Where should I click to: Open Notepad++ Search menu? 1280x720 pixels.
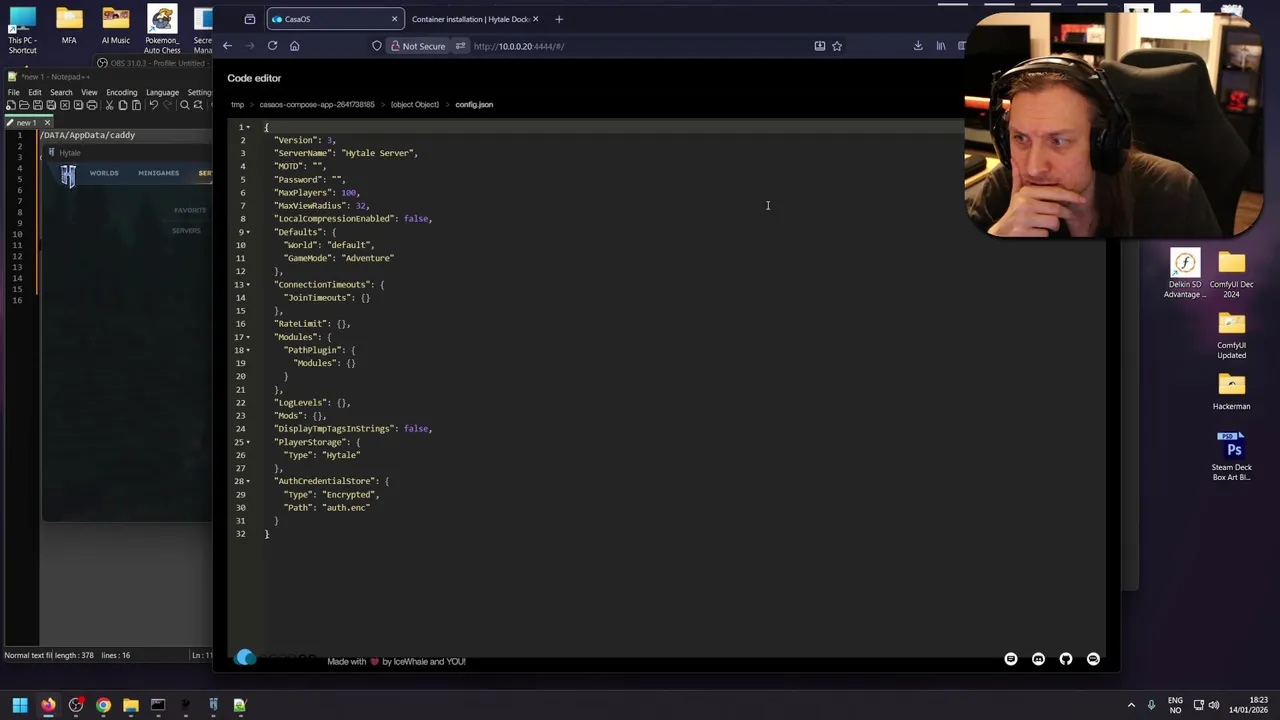point(61,92)
